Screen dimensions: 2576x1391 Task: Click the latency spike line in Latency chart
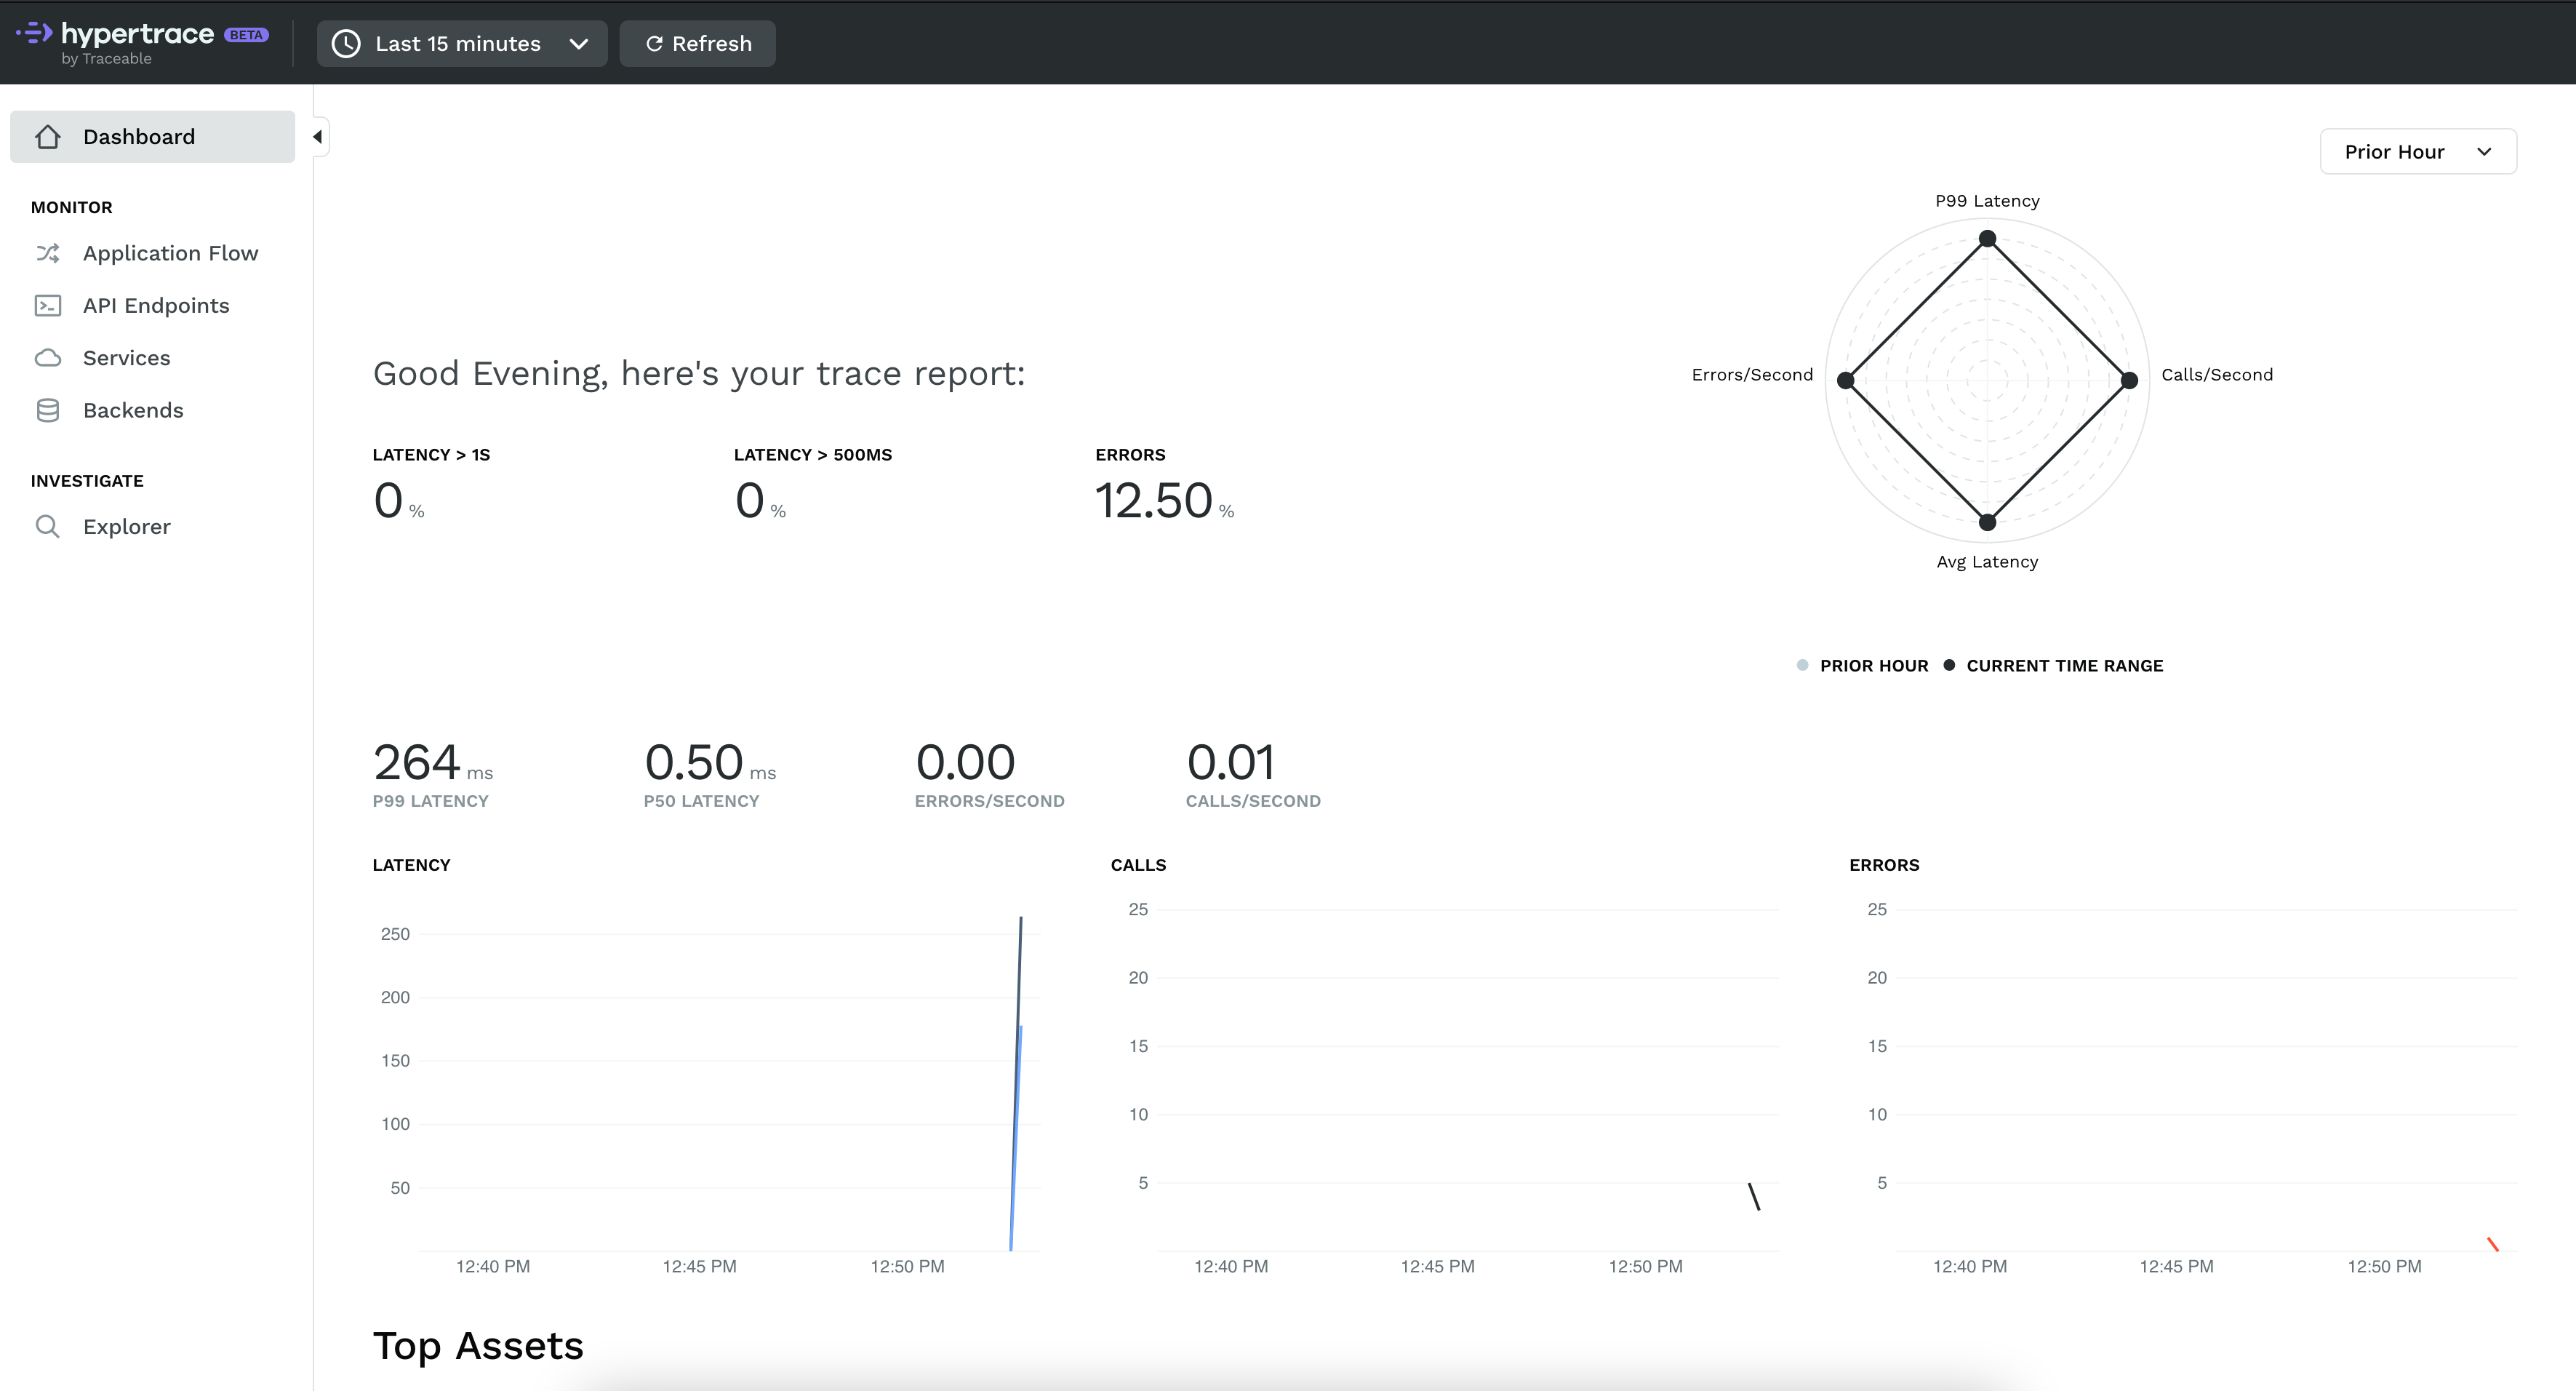pyautogui.click(x=1016, y=1083)
